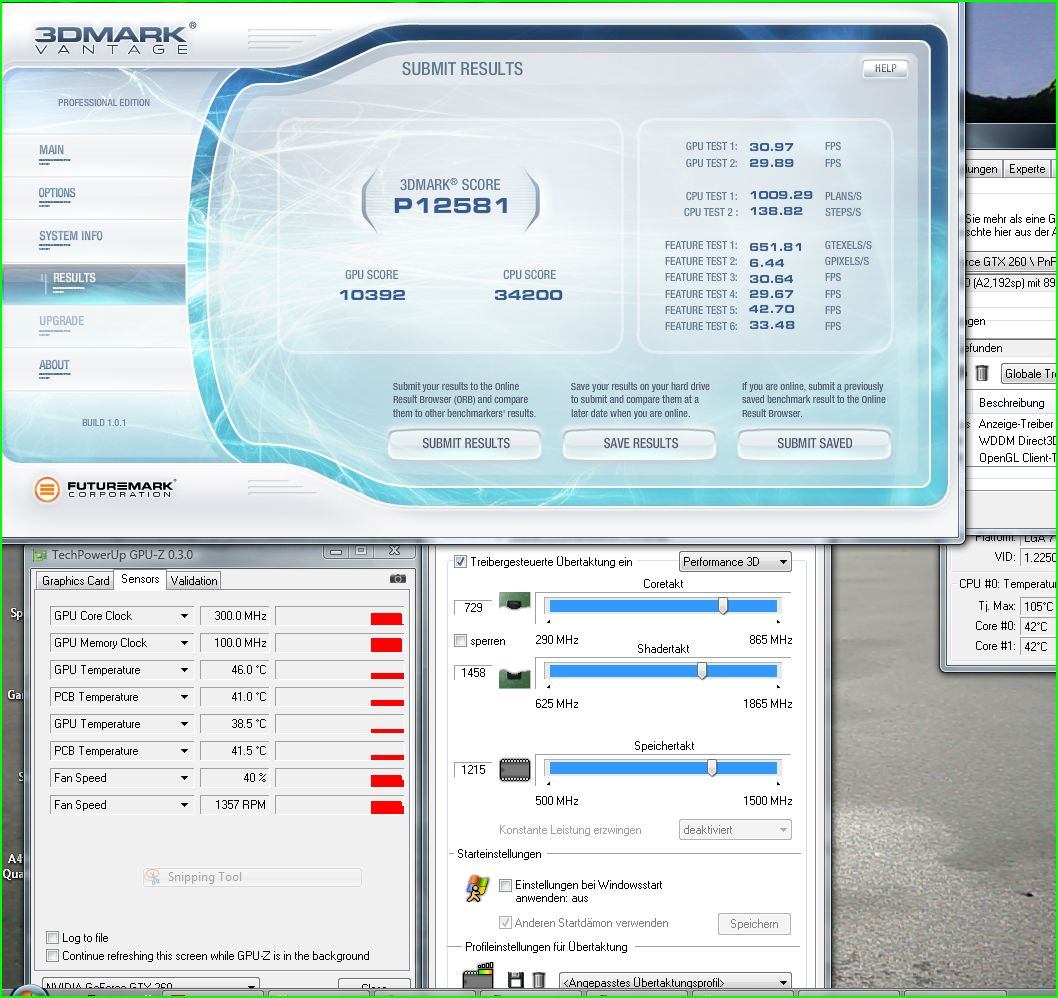Click the Futuremark orange logo icon
Image resolution: width=1058 pixels, height=998 pixels.
click(x=47, y=489)
